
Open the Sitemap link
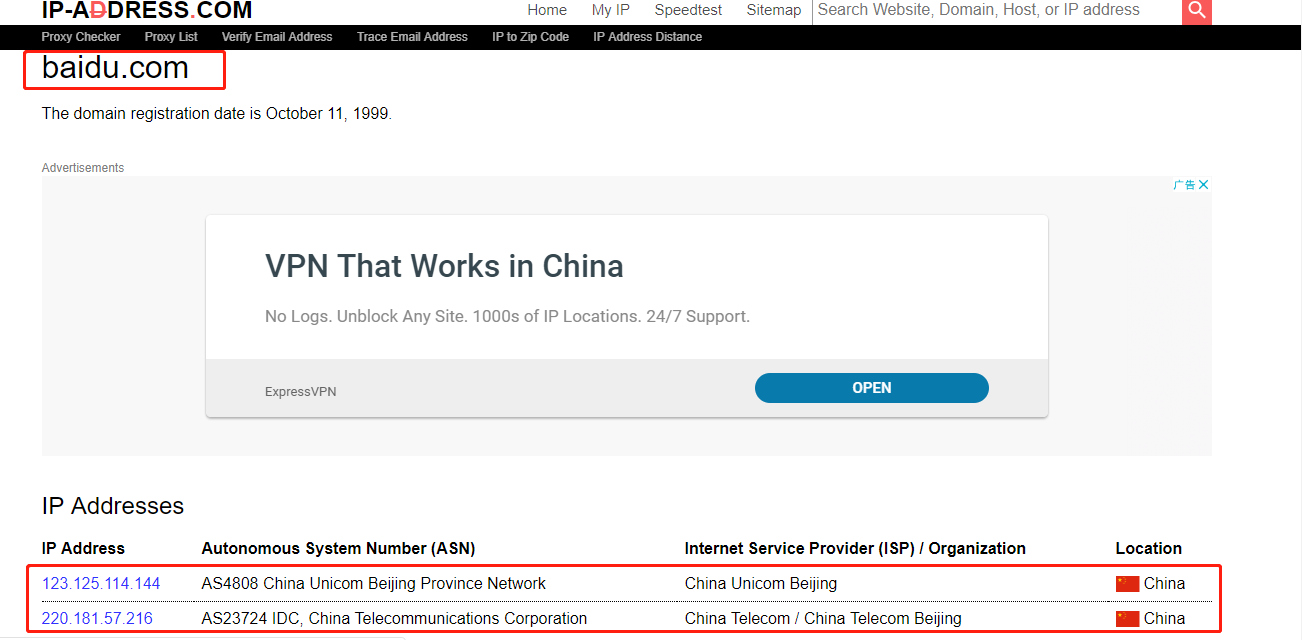tap(774, 10)
